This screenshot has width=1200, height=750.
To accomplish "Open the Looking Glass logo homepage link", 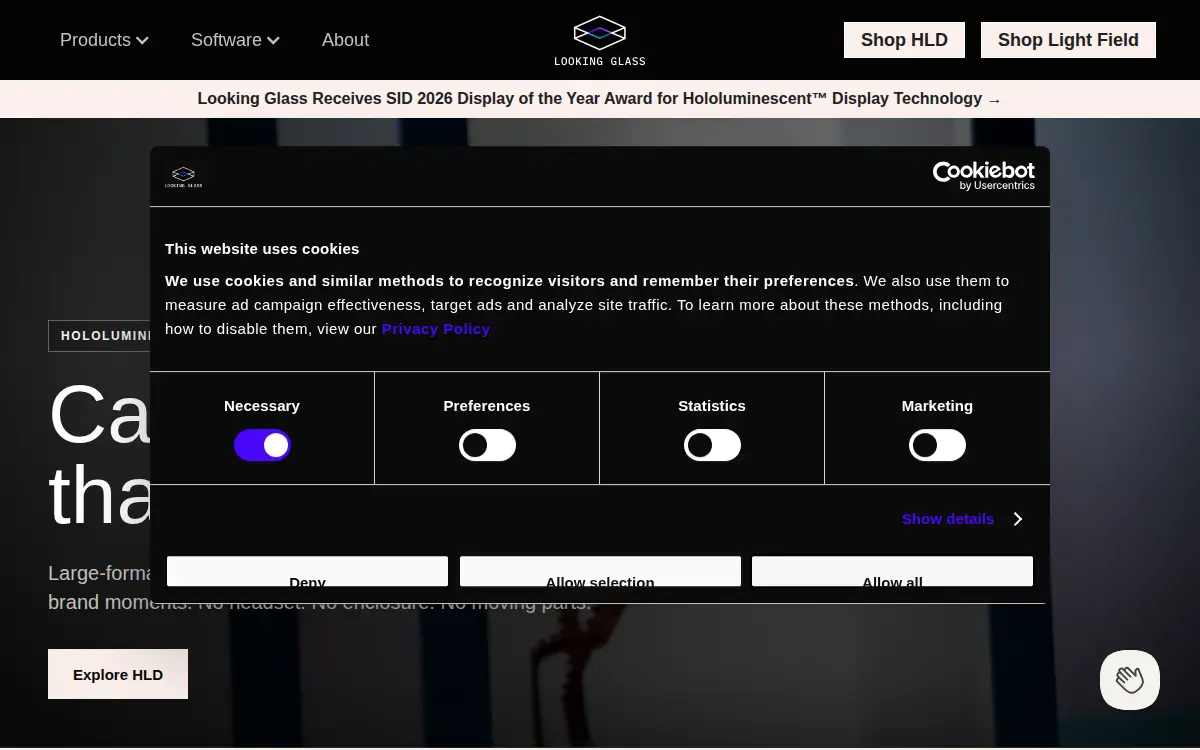I will pyautogui.click(x=600, y=40).
